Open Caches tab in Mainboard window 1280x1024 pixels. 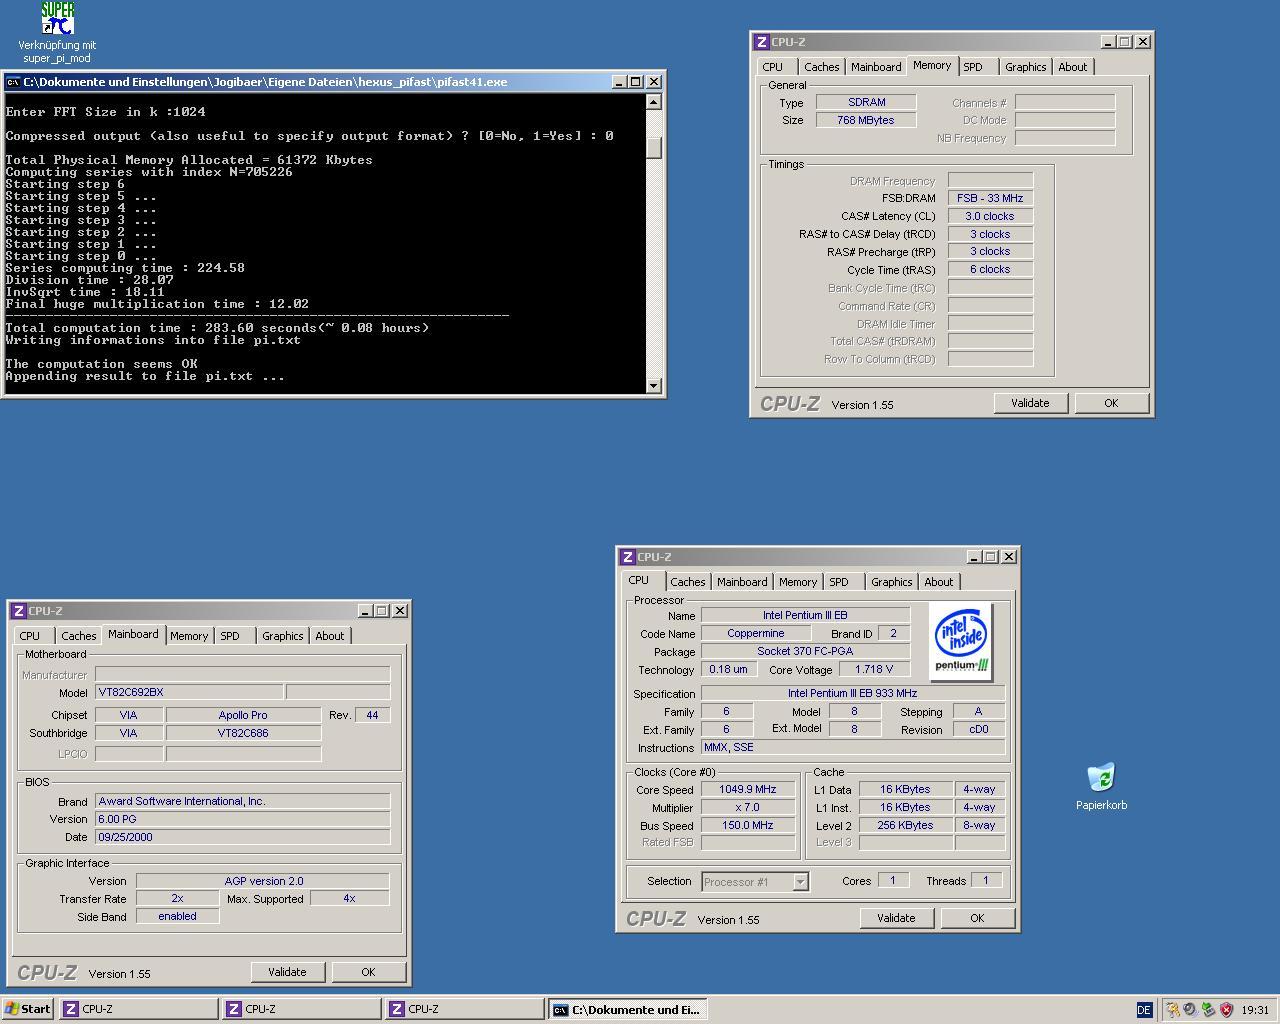tap(78, 636)
